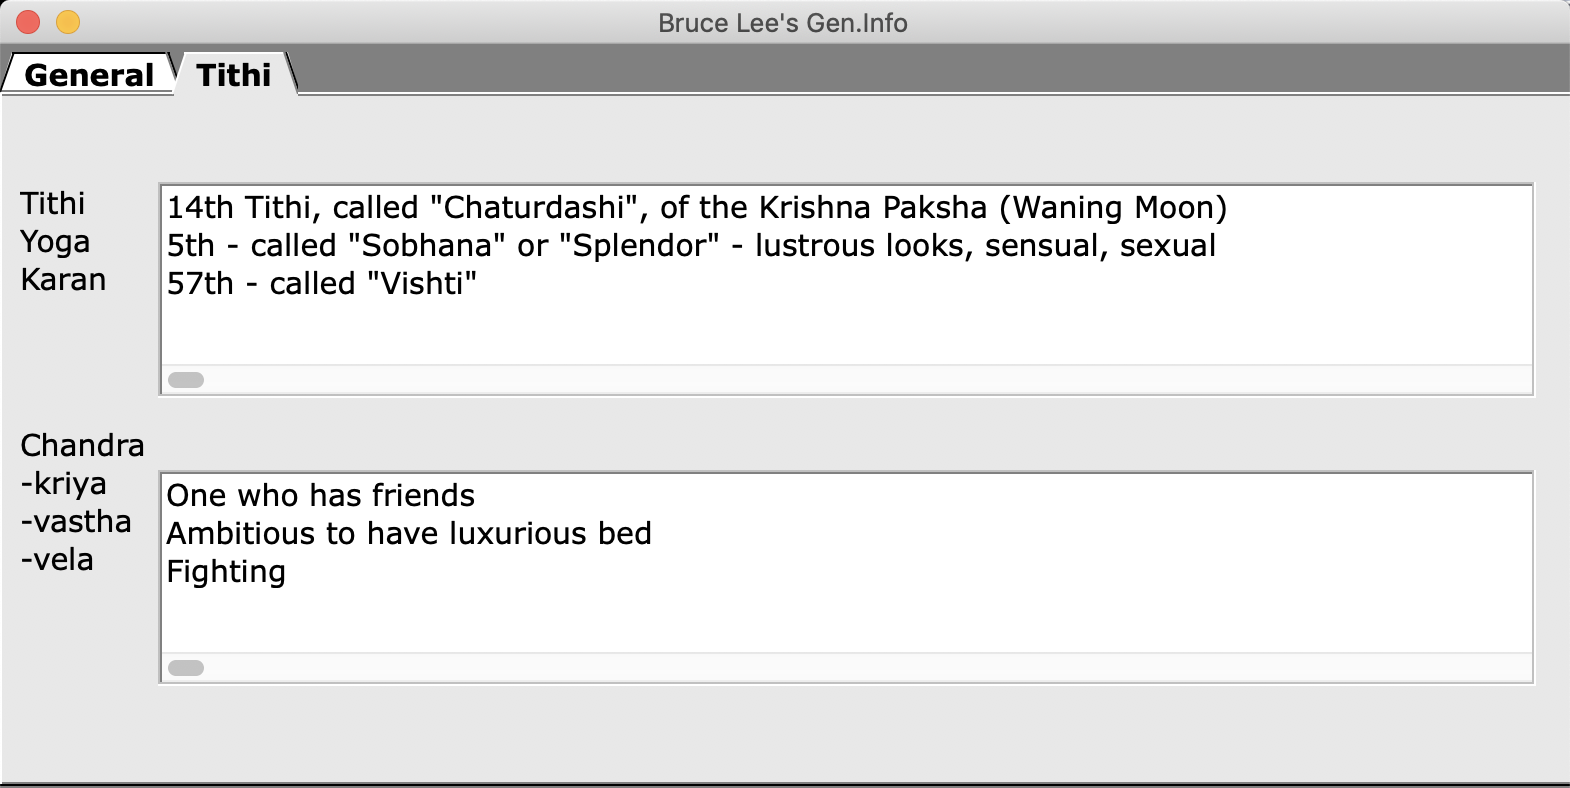The width and height of the screenshot is (1570, 788).
Task: Switch to the General tab
Action: (88, 75)
